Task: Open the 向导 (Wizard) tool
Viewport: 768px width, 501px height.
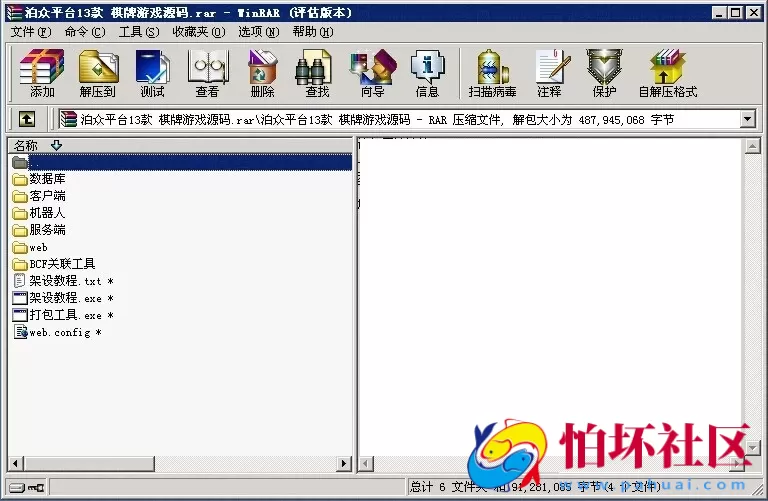Action: [372, 73]
